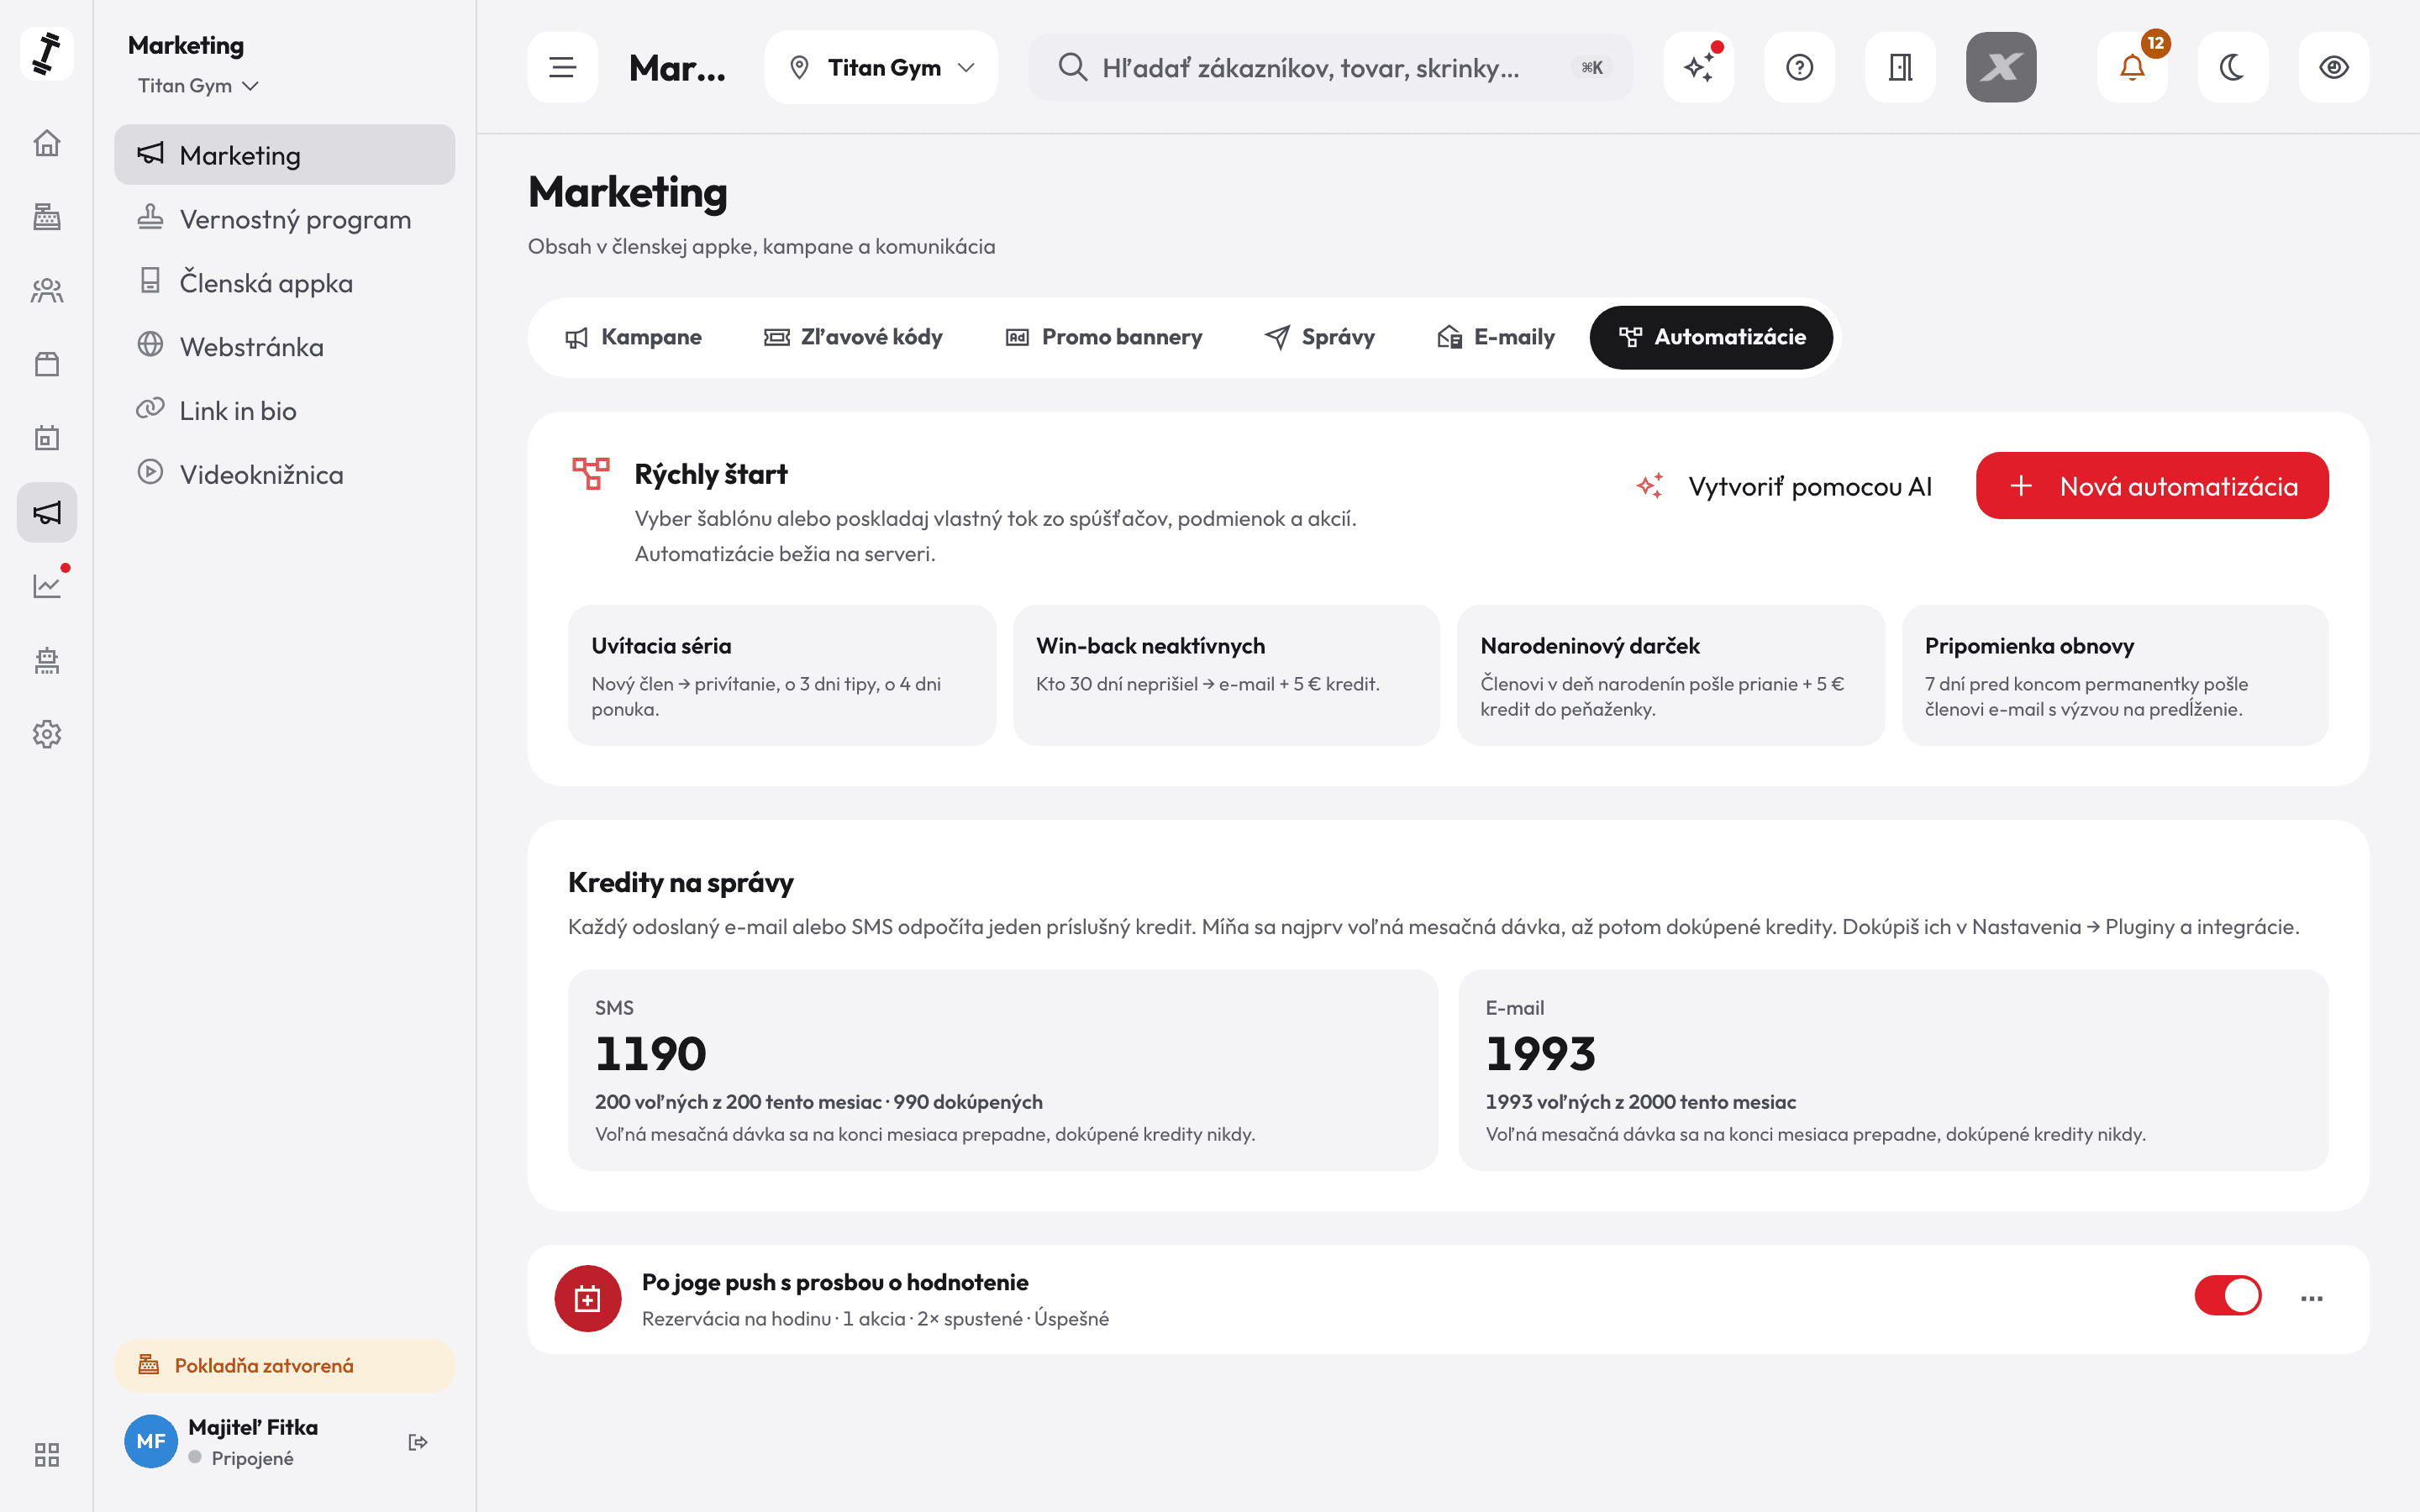This screenshot has width=2420, height=1512.
Task: Click the hamburger menu button in top bar
Action: pos(563,67)
